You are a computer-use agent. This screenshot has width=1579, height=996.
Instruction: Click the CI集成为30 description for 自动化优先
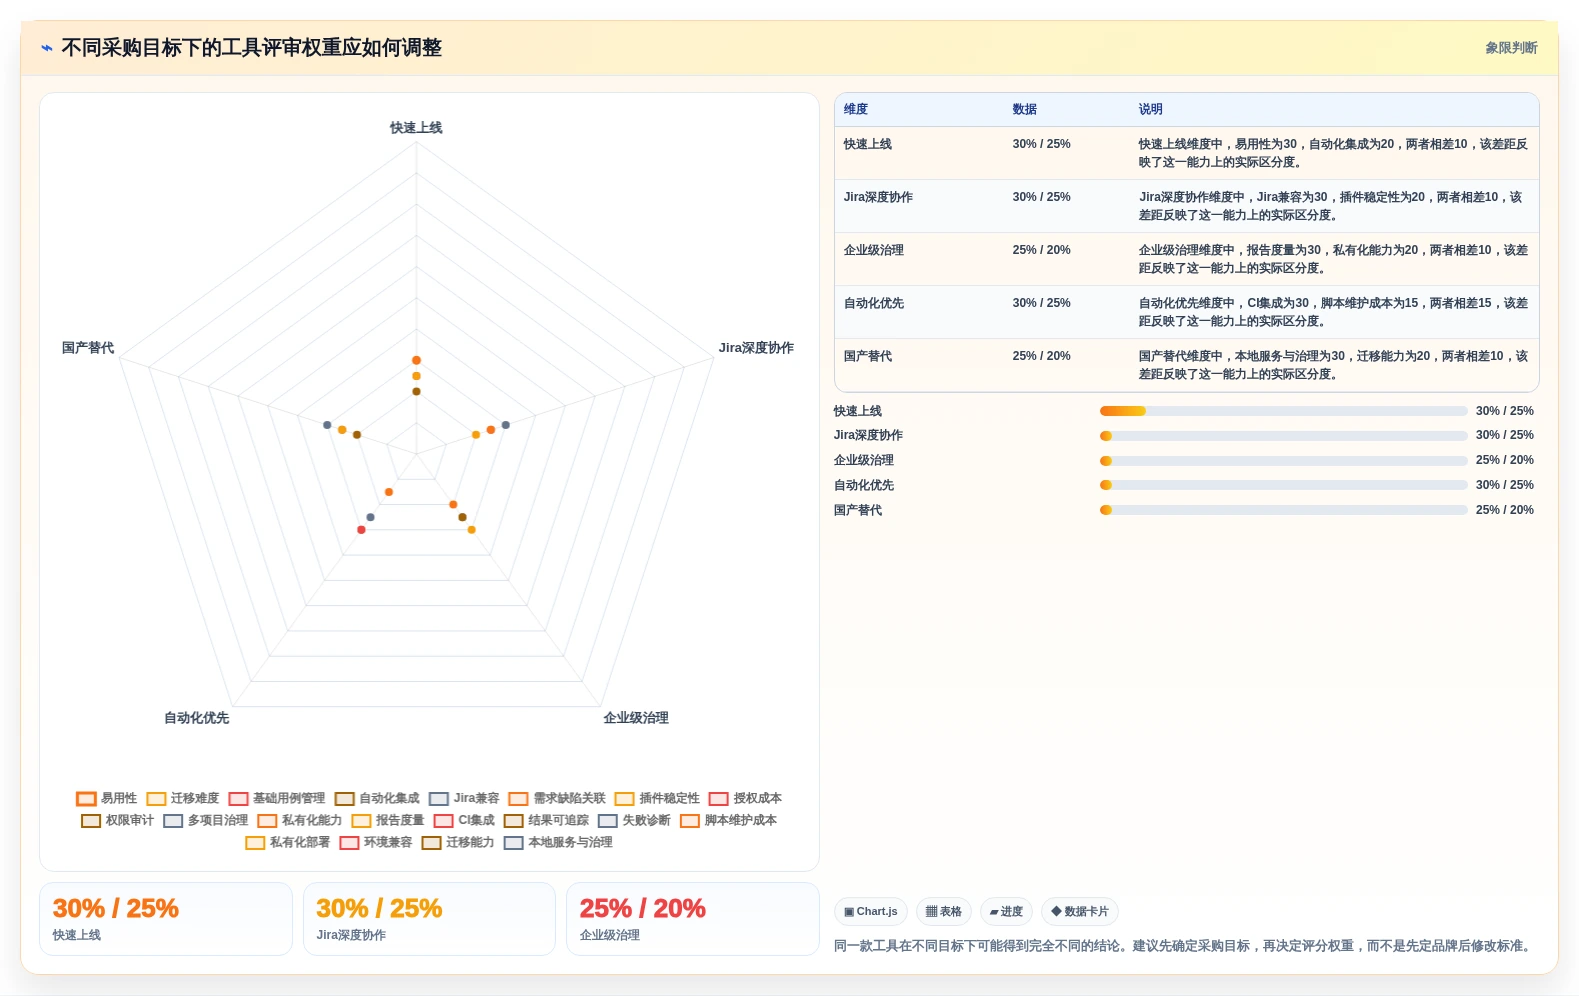pos(1333,312)
